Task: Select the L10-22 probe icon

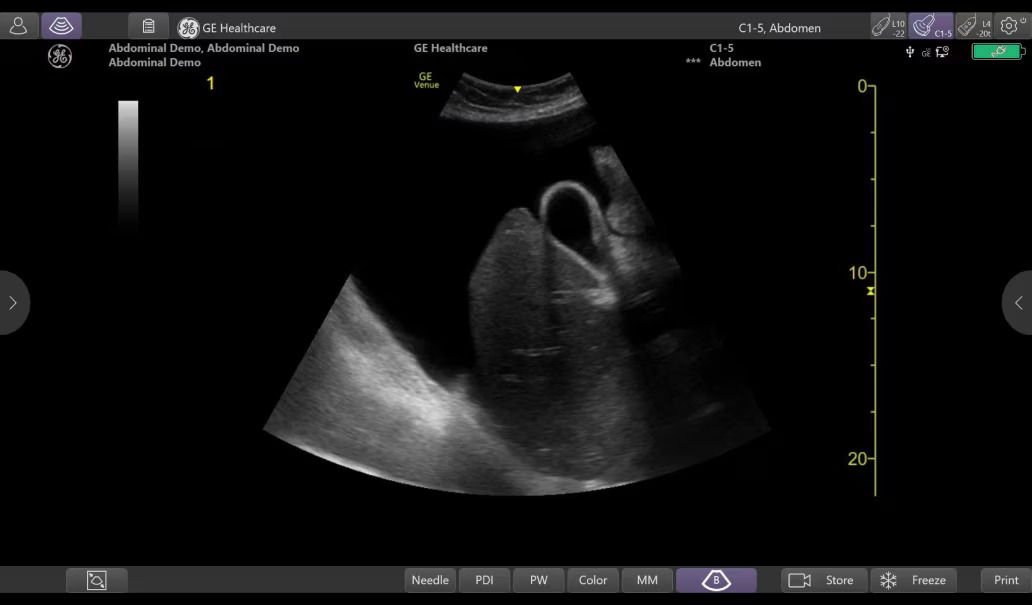Action: point(887,27)
